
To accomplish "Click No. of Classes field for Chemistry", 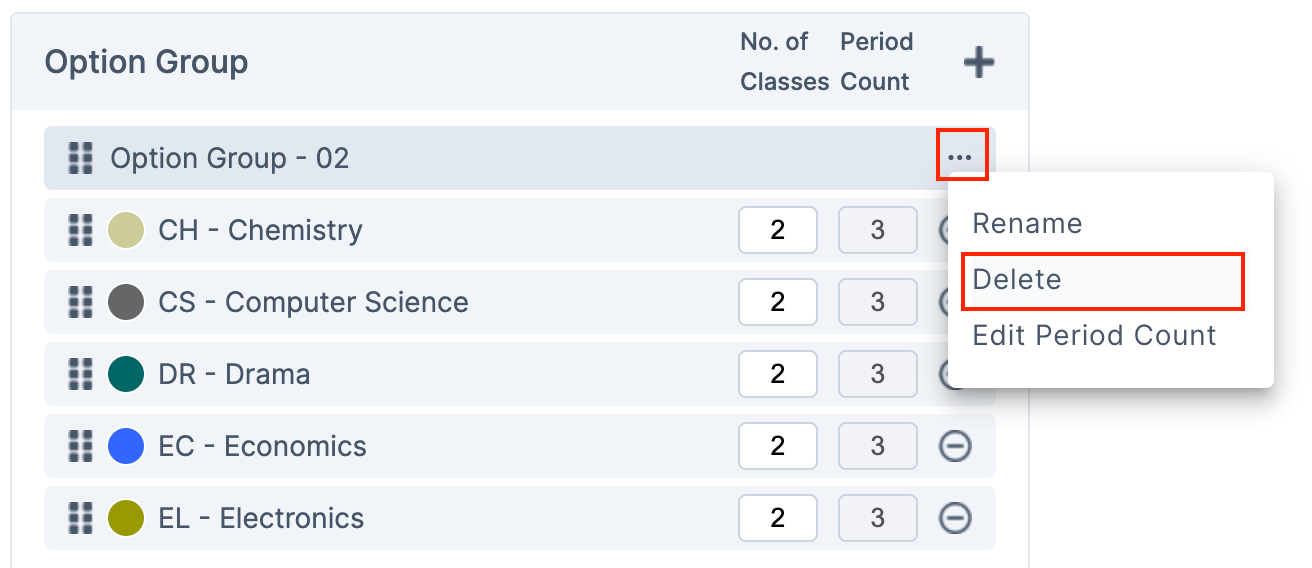I will pos(777,230).
